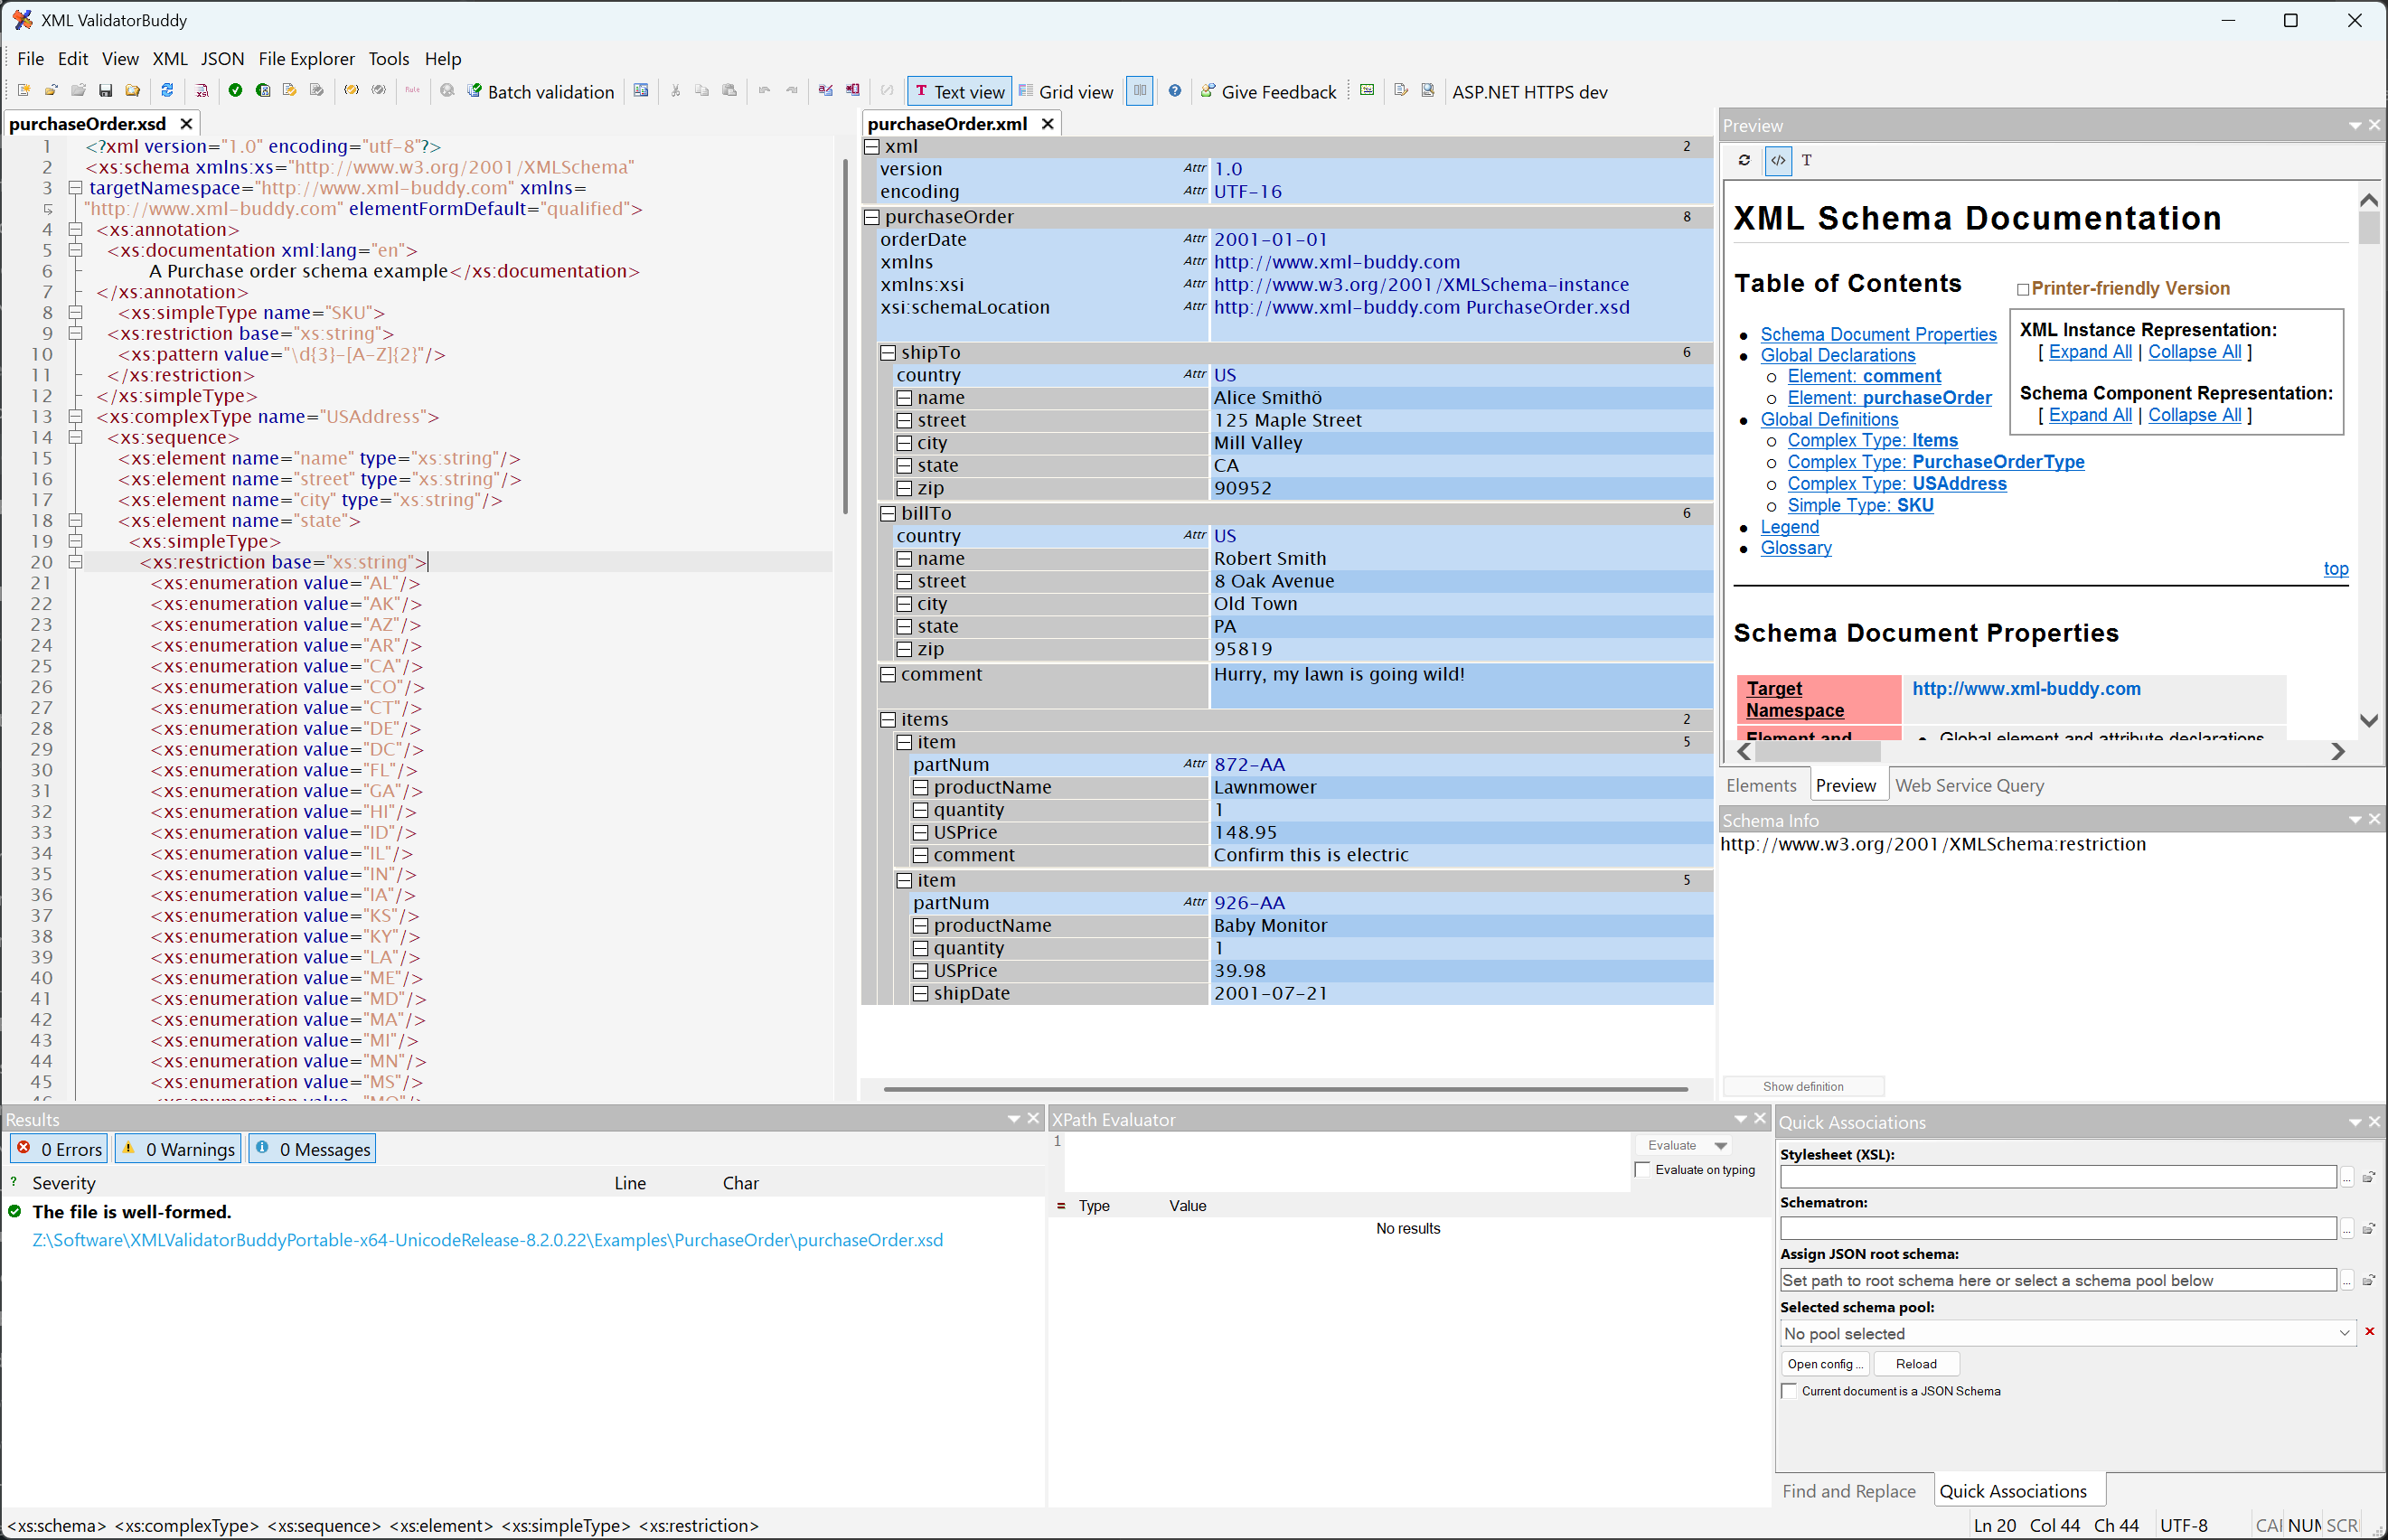2388x1540 pixels.
Task: Click the blue Help question mark icon
Action: (1175, 91)
